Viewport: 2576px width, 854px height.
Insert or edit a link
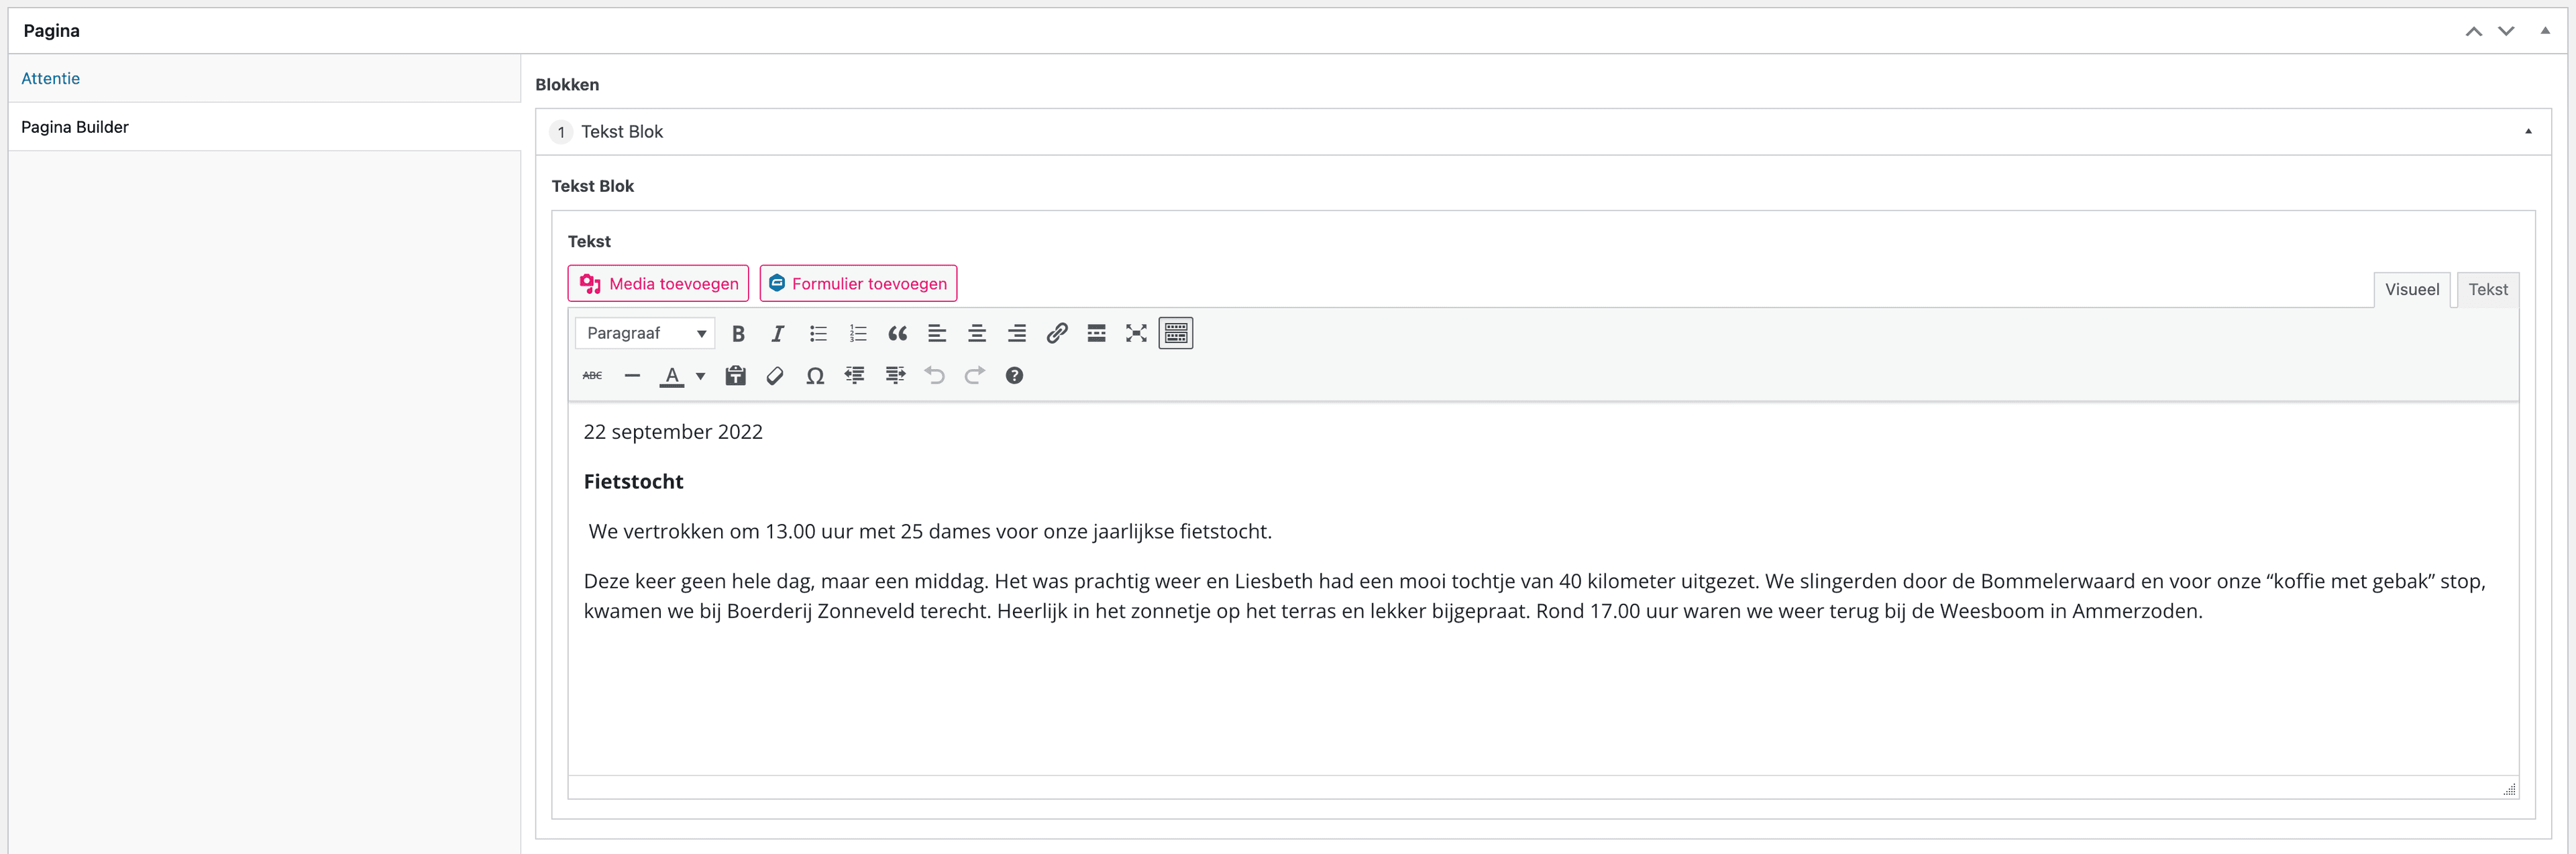coord(1057,334)
